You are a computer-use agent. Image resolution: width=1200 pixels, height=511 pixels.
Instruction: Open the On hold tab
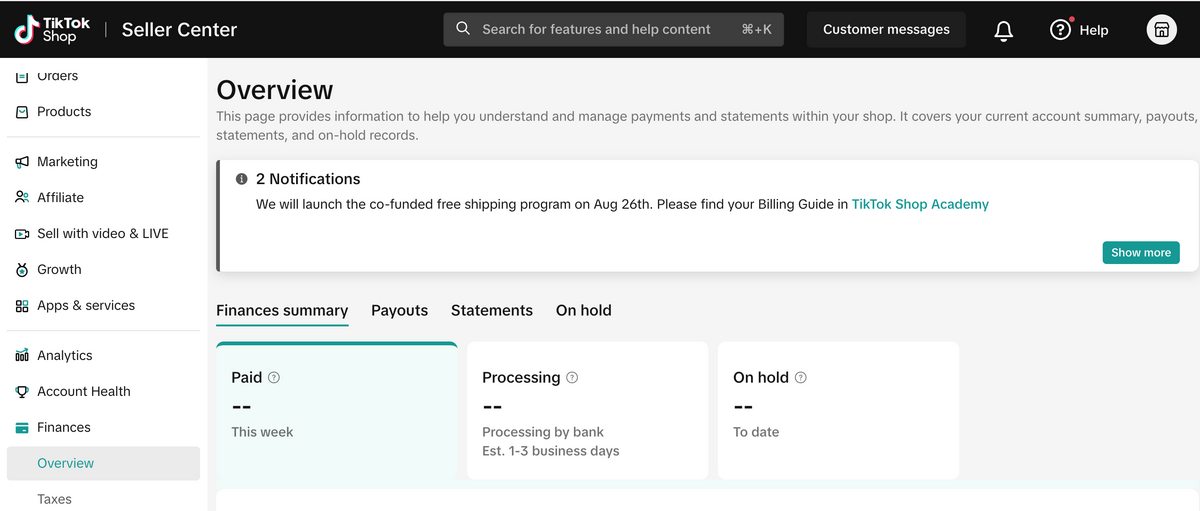tap(583, 311)
